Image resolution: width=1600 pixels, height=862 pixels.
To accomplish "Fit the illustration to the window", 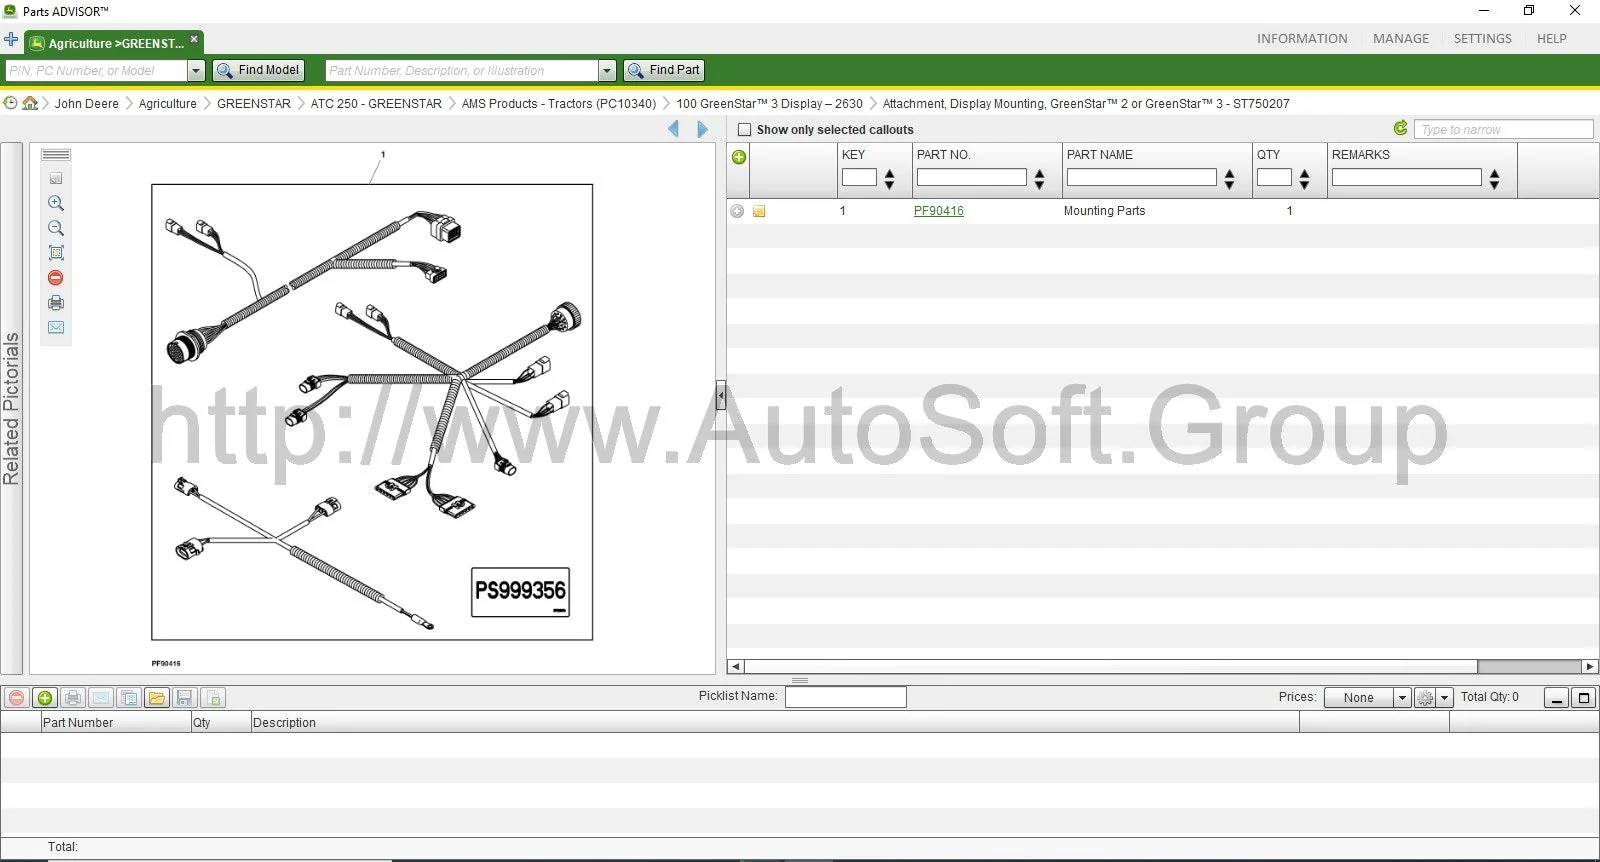I will (56, 253).
